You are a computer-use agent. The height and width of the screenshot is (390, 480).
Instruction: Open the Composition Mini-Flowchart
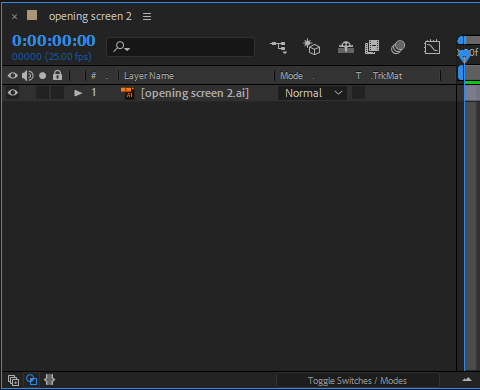pyautogui.click(x=279, y=47)
